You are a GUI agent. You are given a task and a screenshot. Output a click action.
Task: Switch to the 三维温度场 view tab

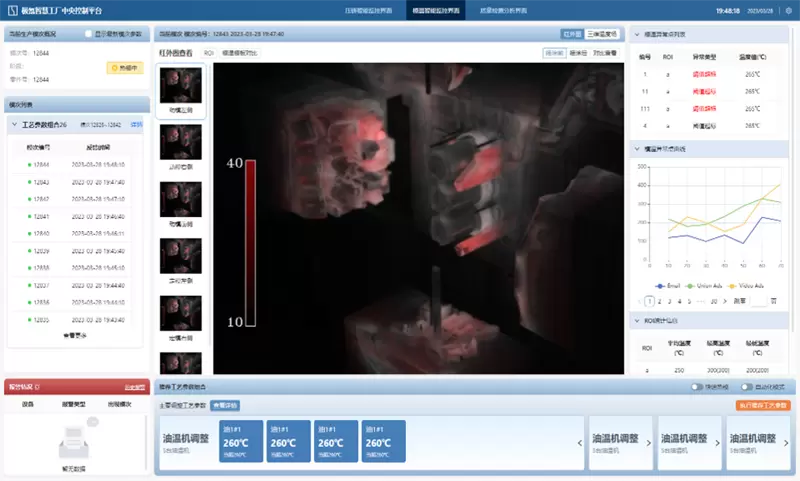[x=602, y=34]
